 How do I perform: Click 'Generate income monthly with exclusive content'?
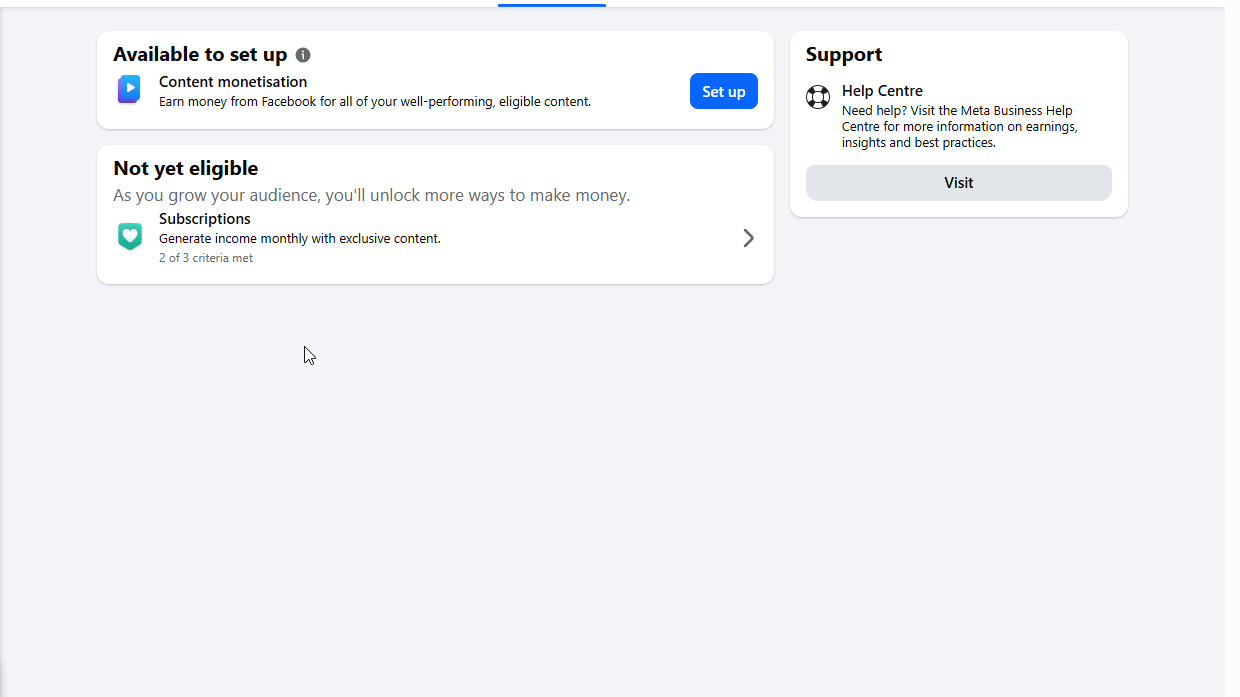300,239
